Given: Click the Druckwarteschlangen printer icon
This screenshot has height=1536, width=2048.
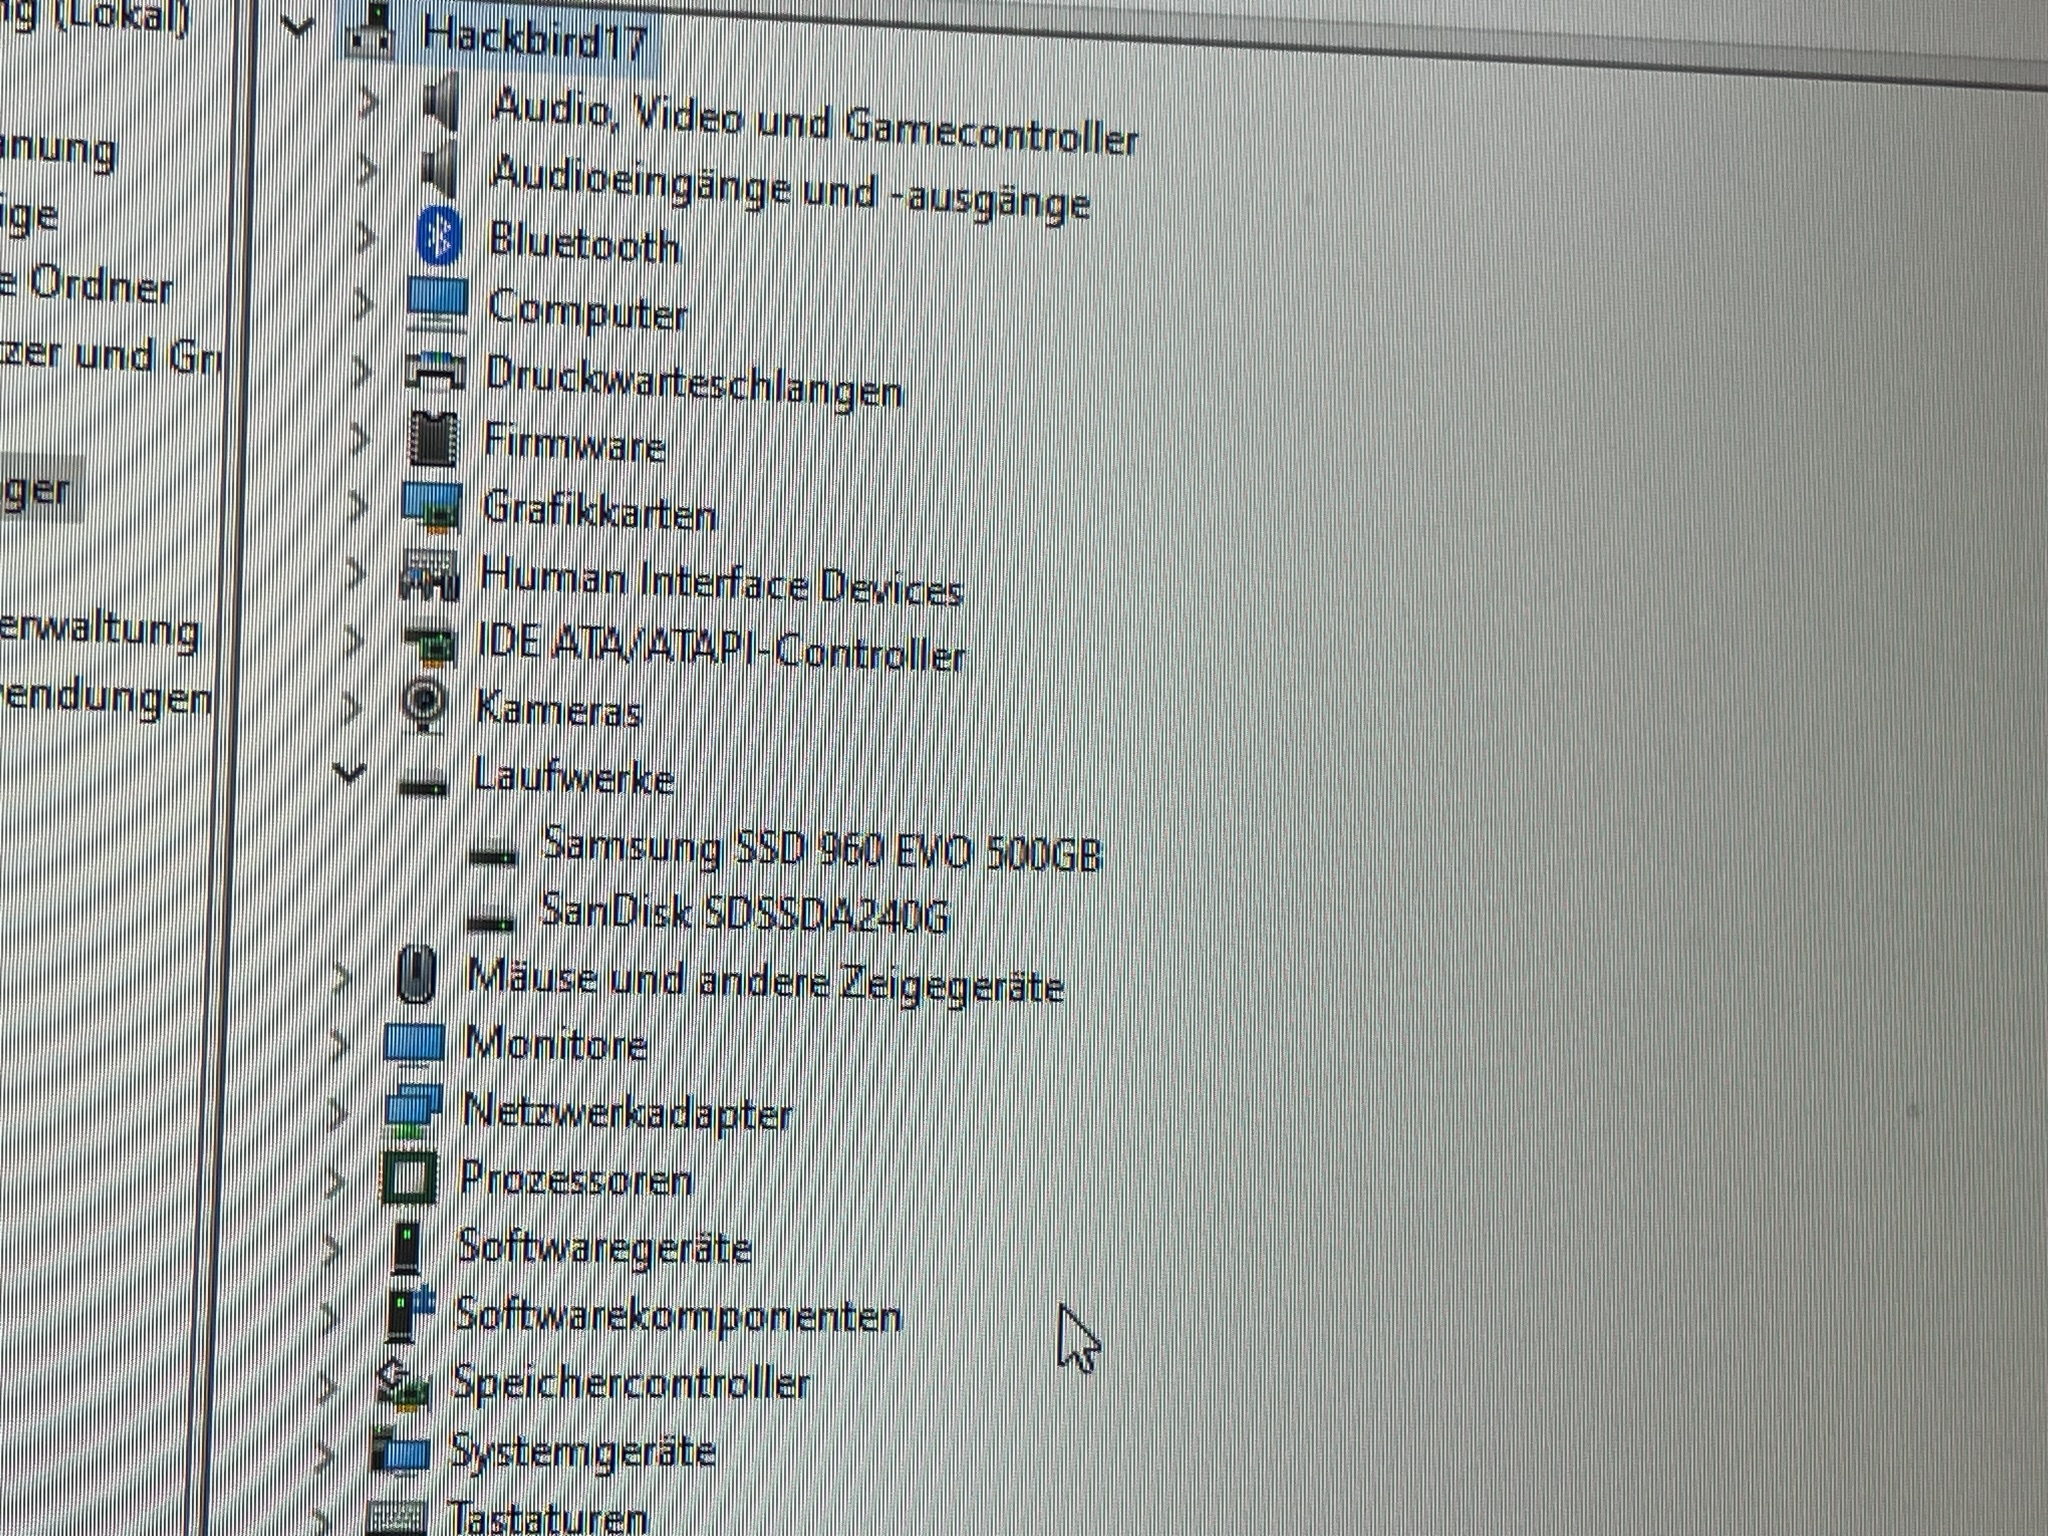Looking at the screenshot, I should tap(435, 372).
